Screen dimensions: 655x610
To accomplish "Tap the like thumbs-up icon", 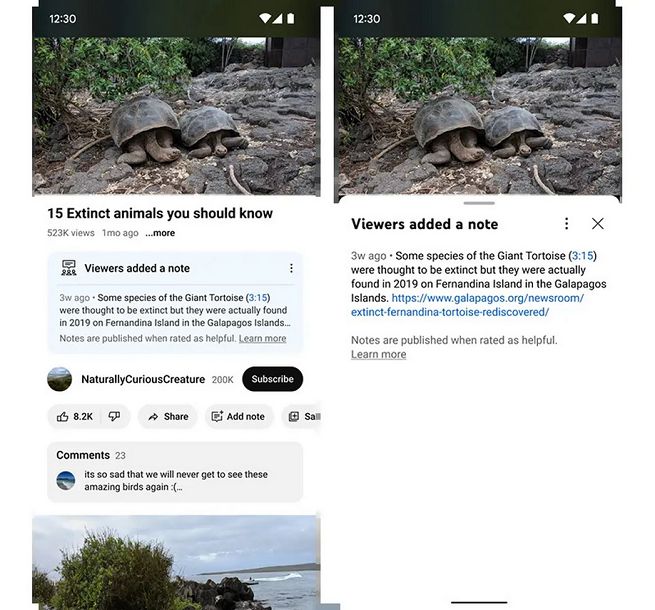I will [x=62, y=416].
